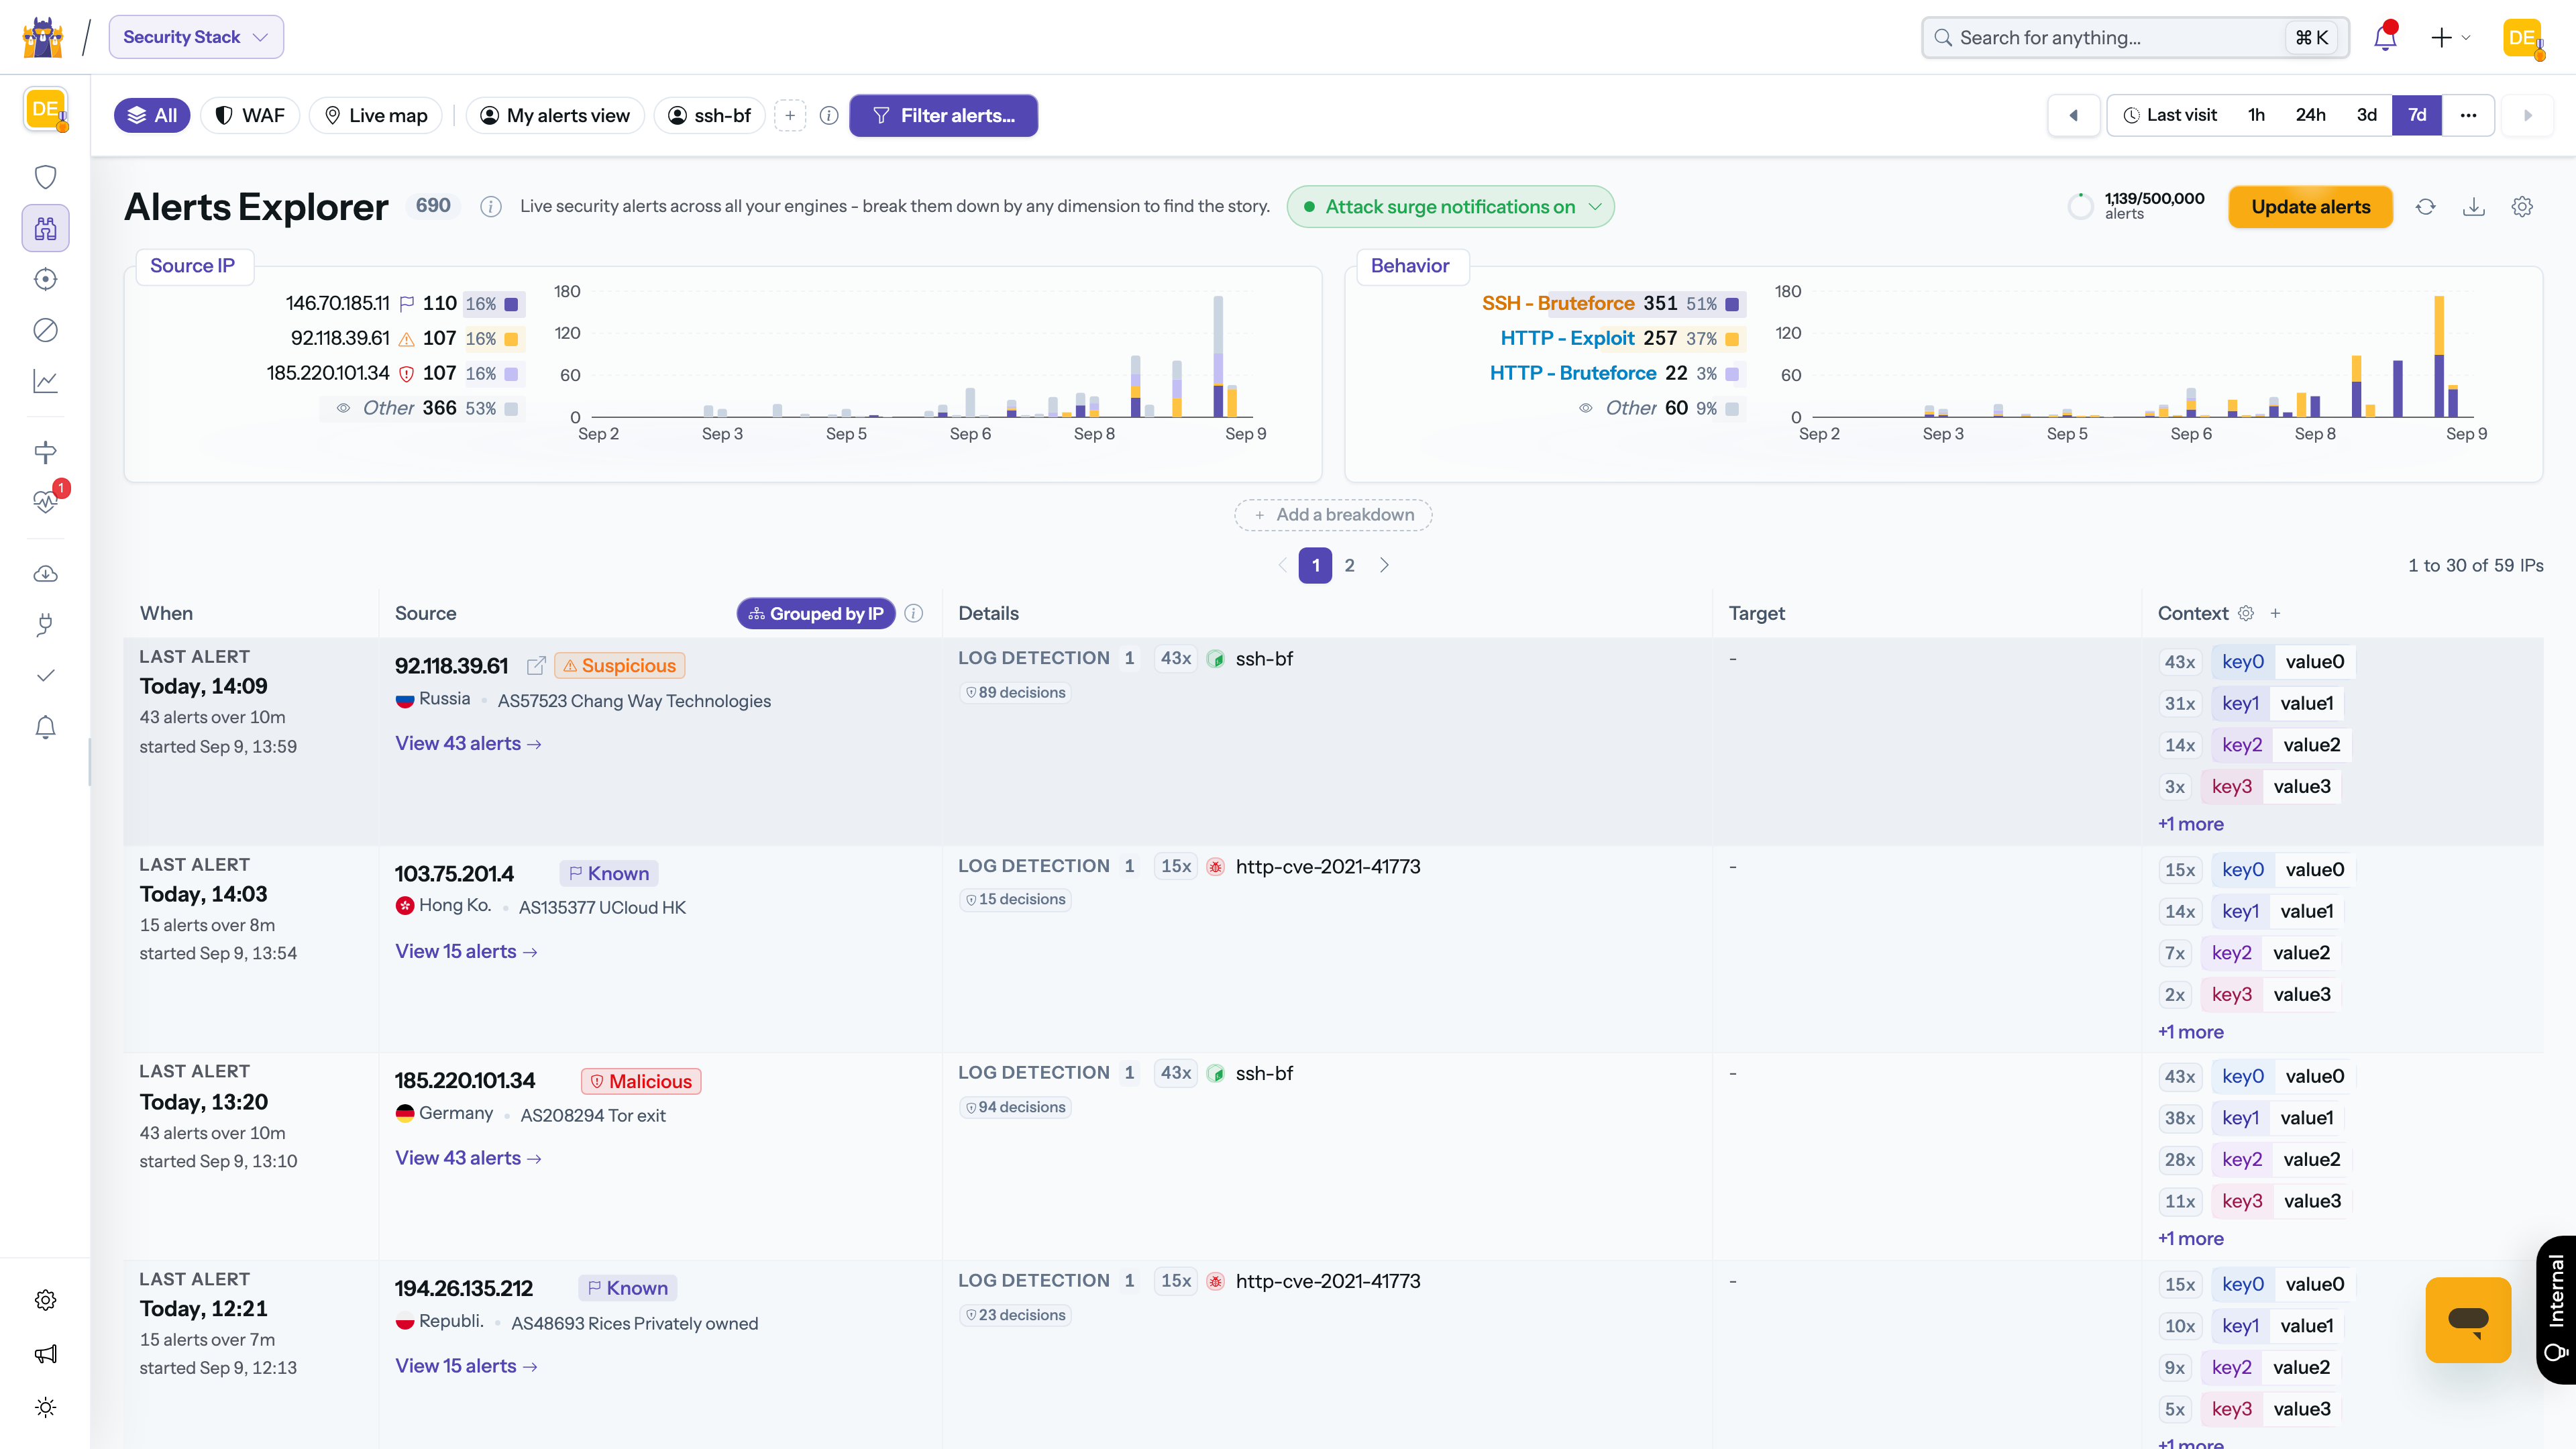The height and width of the screenshot is (1449, 2576).
Task: Click the HTTP - Exploit yellow swatch
Action: 1732,339
